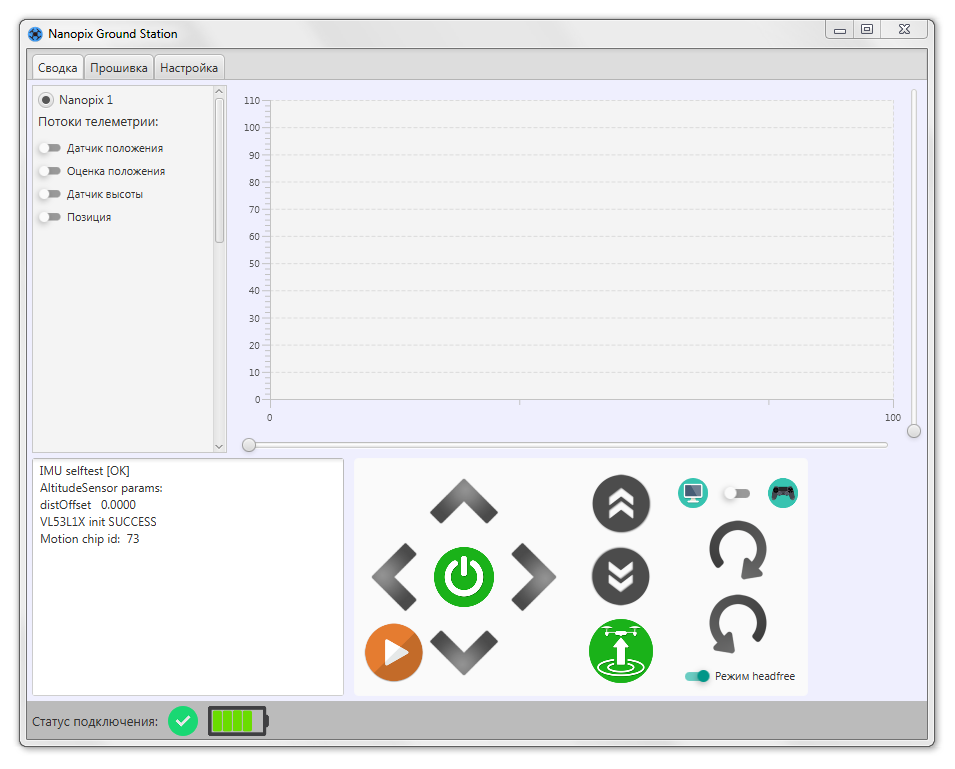Click the green drone takeoff button
The height and width of the screenshot is (769, 955).
[x=621, y=651]
